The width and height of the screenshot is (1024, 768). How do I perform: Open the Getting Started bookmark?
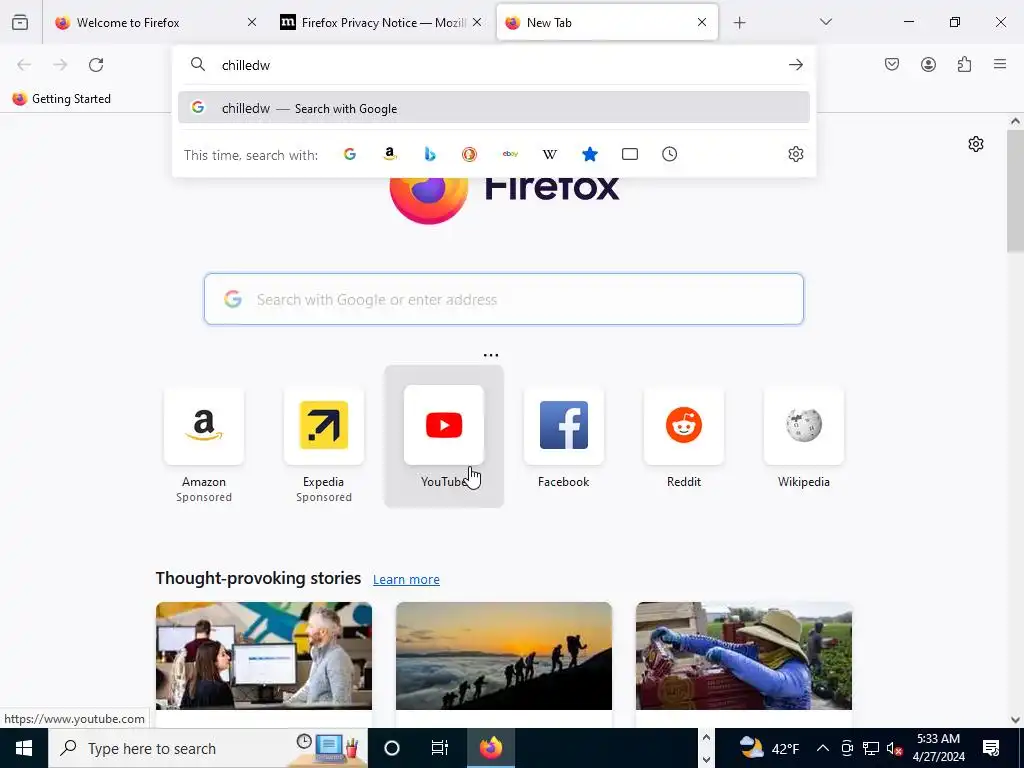click(62, 99)
